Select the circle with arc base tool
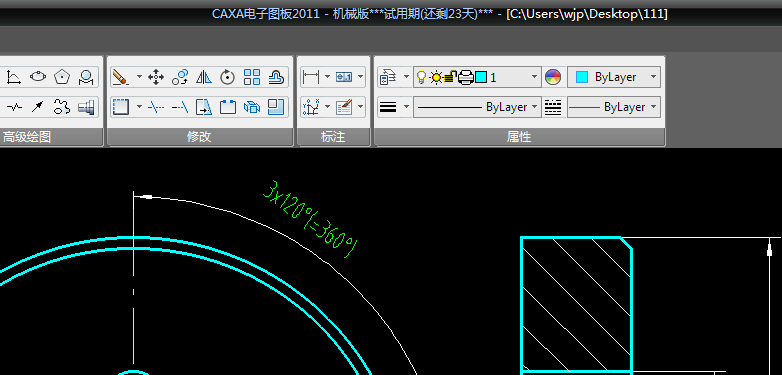Viewport: 782px width, 375px height. [86, 77]
